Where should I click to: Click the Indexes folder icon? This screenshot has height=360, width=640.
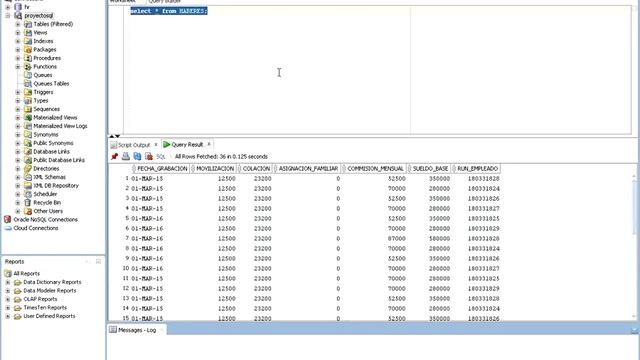(28, 41)
